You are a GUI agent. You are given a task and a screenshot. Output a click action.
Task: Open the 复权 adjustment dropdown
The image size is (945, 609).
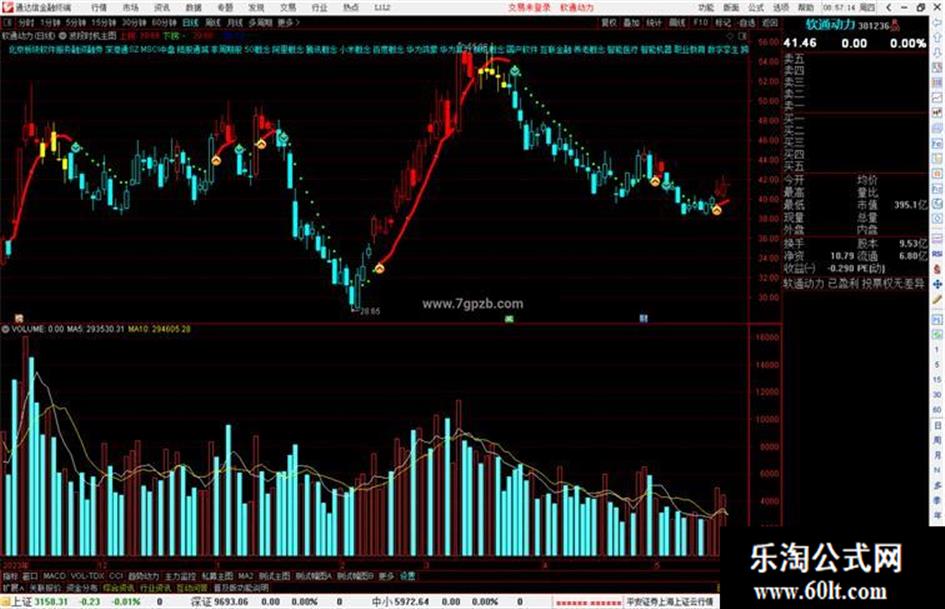tap(609, 22)
